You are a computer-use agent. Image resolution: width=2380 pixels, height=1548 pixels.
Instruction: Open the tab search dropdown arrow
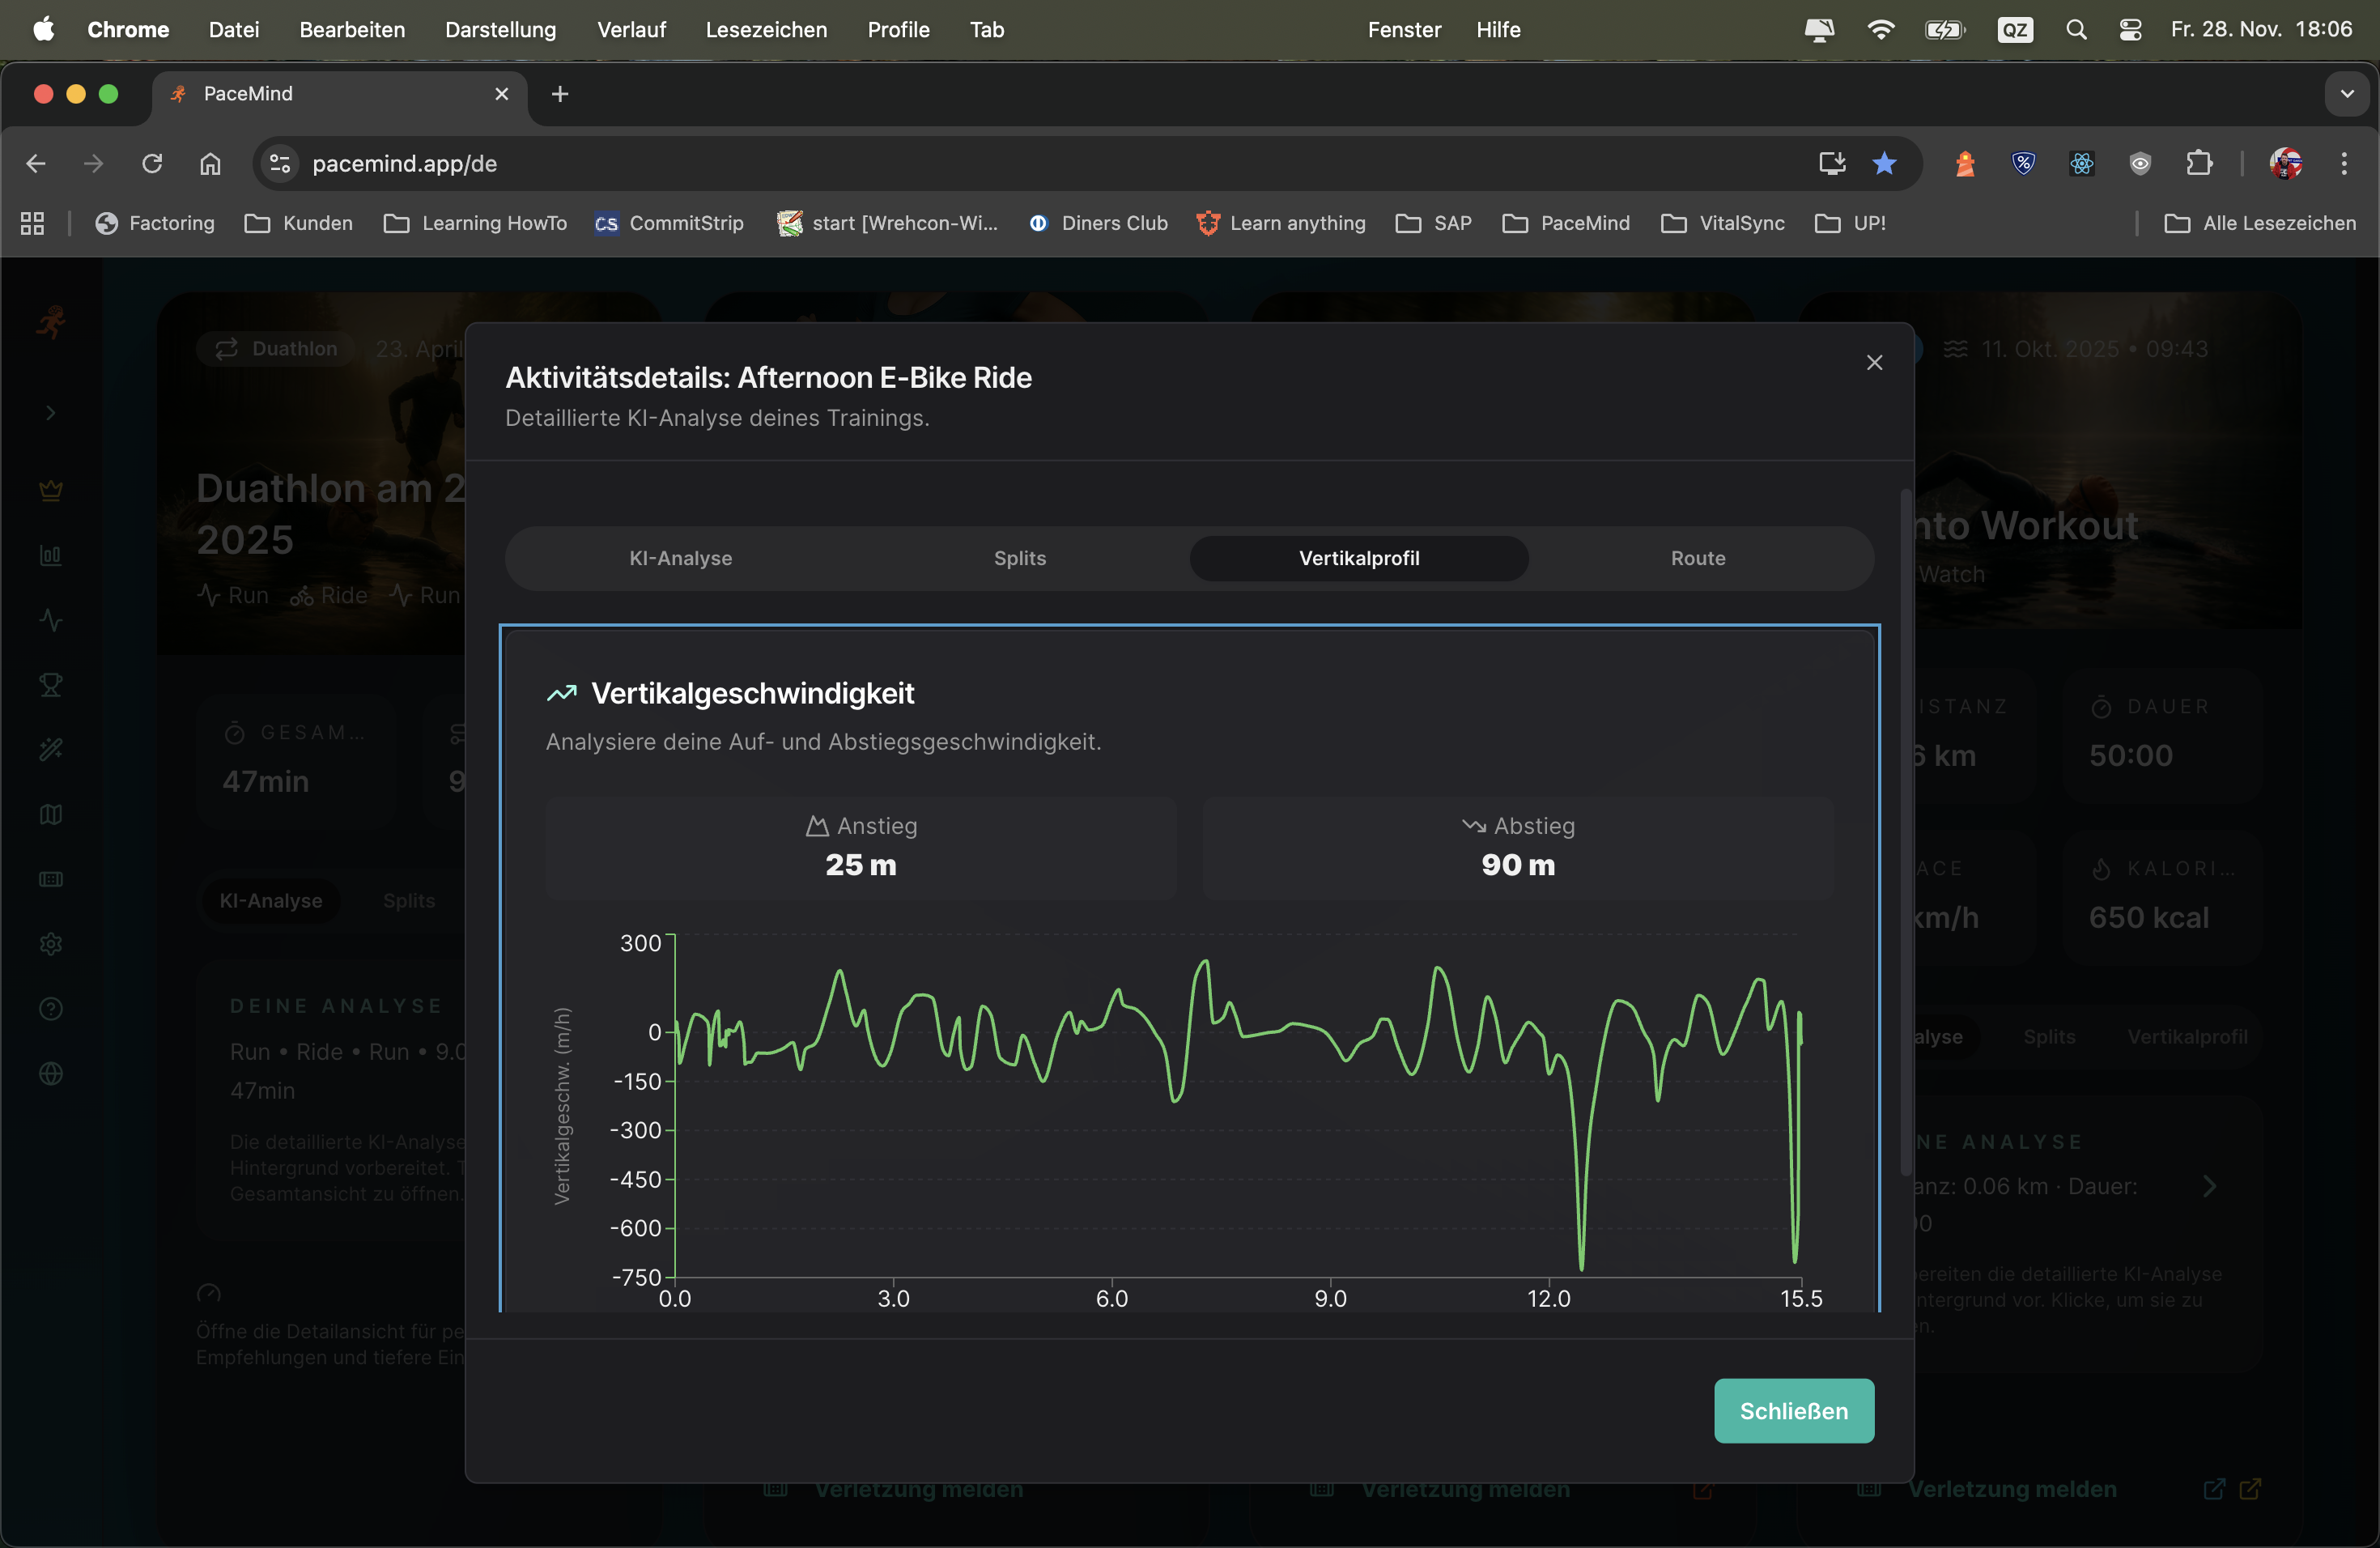point(2346,94)
